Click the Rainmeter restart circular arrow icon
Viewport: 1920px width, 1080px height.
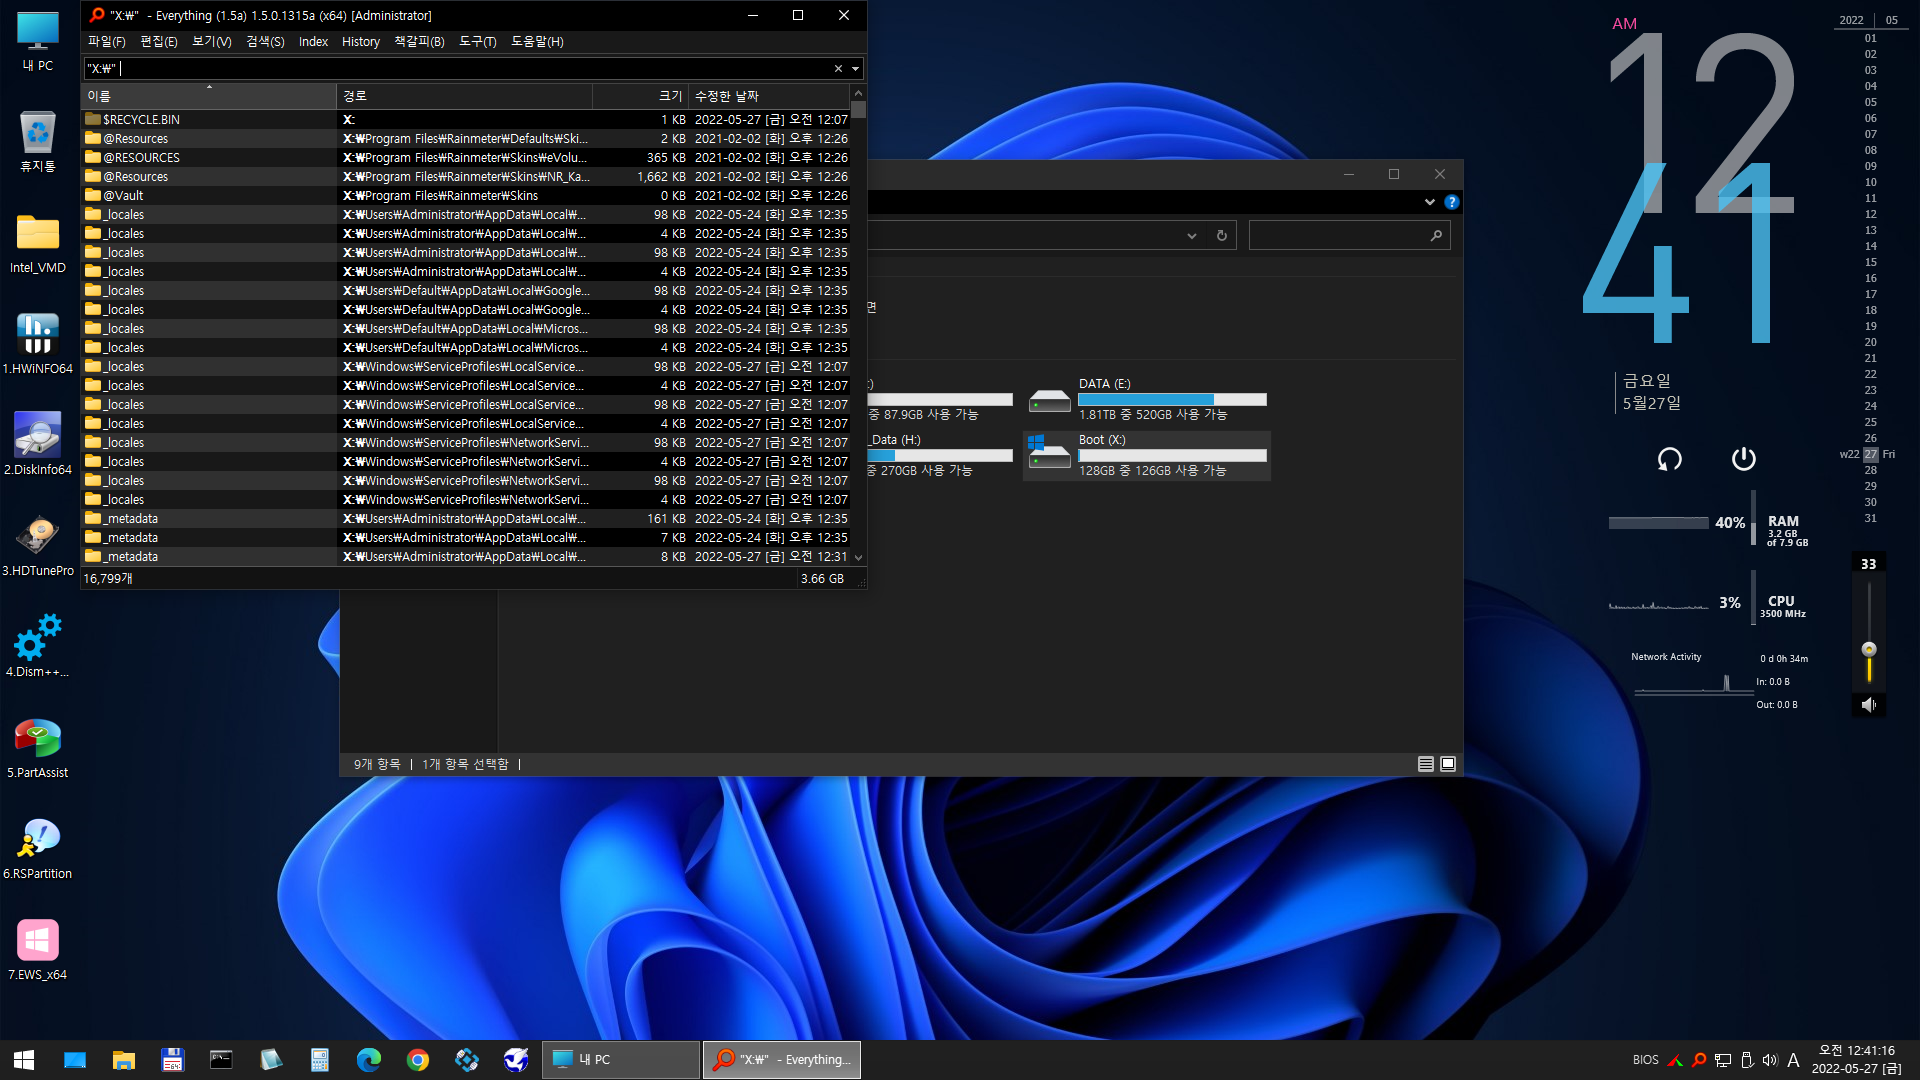pyautogui.click(x=1669, y=459)
